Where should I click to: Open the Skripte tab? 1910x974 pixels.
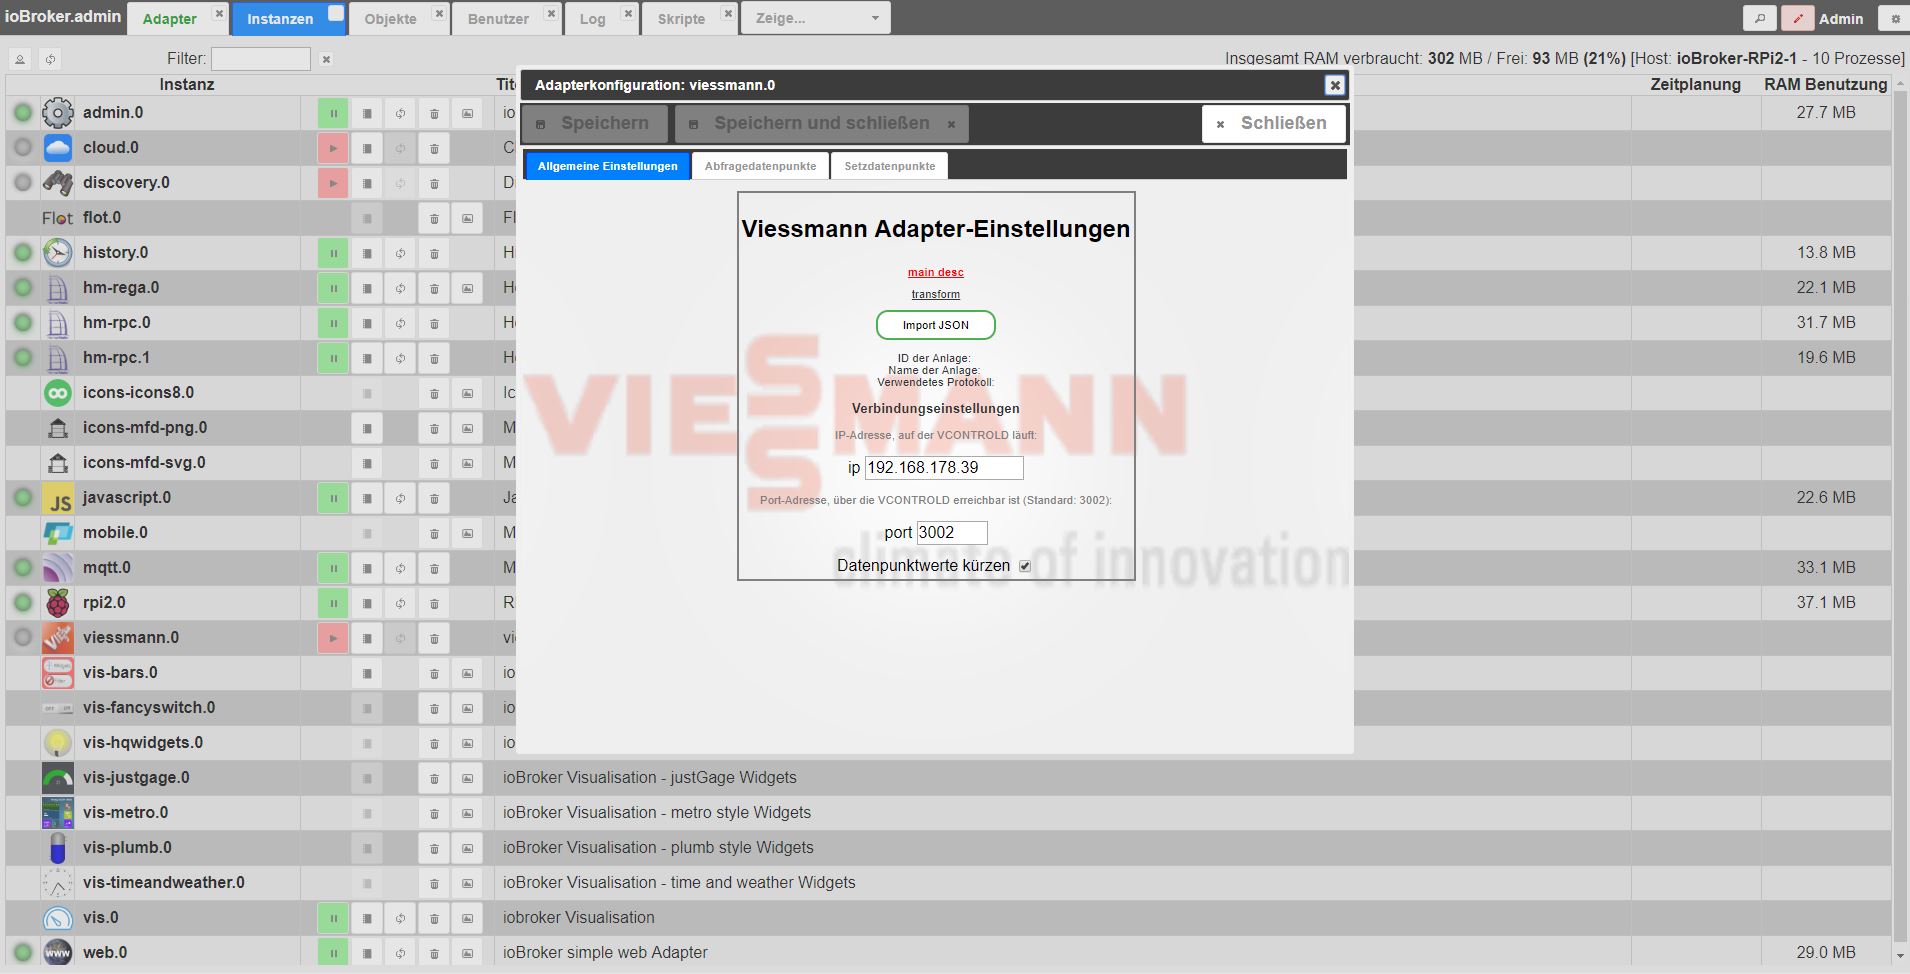point(681,19)
